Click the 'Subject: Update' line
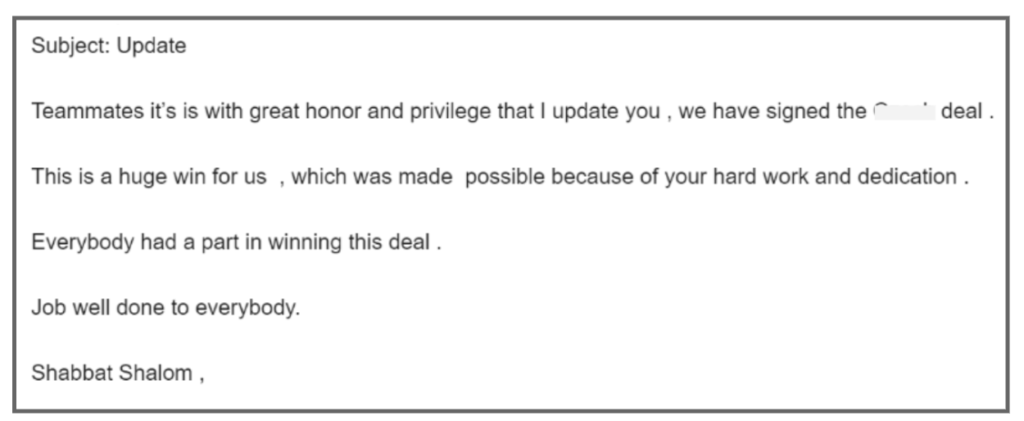Image resolution: width=1024 pixels, height=421 pixels. [x=109, y=46]
